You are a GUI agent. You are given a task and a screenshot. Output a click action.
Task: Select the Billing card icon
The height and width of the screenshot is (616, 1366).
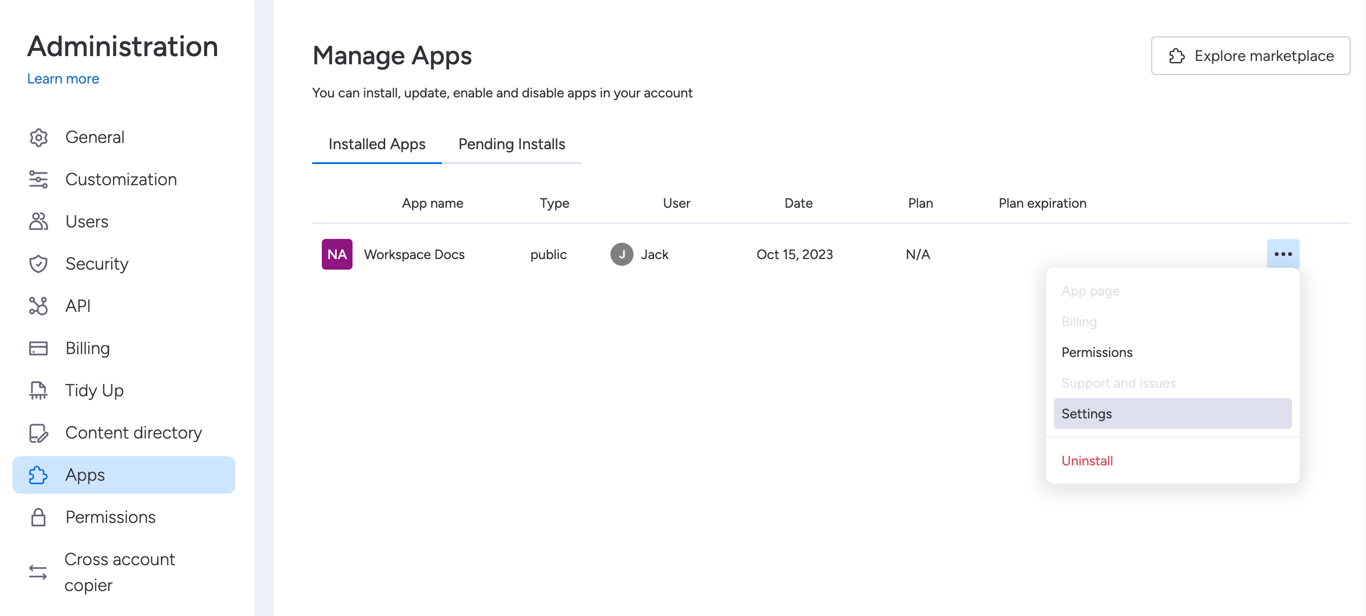38,348
